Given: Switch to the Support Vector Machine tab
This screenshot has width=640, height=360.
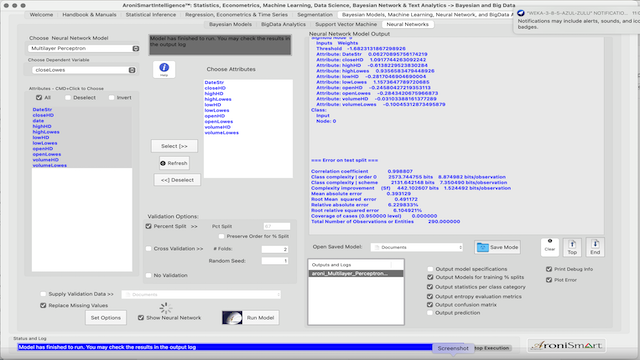Looking at the screenshot, I should 346,24.
